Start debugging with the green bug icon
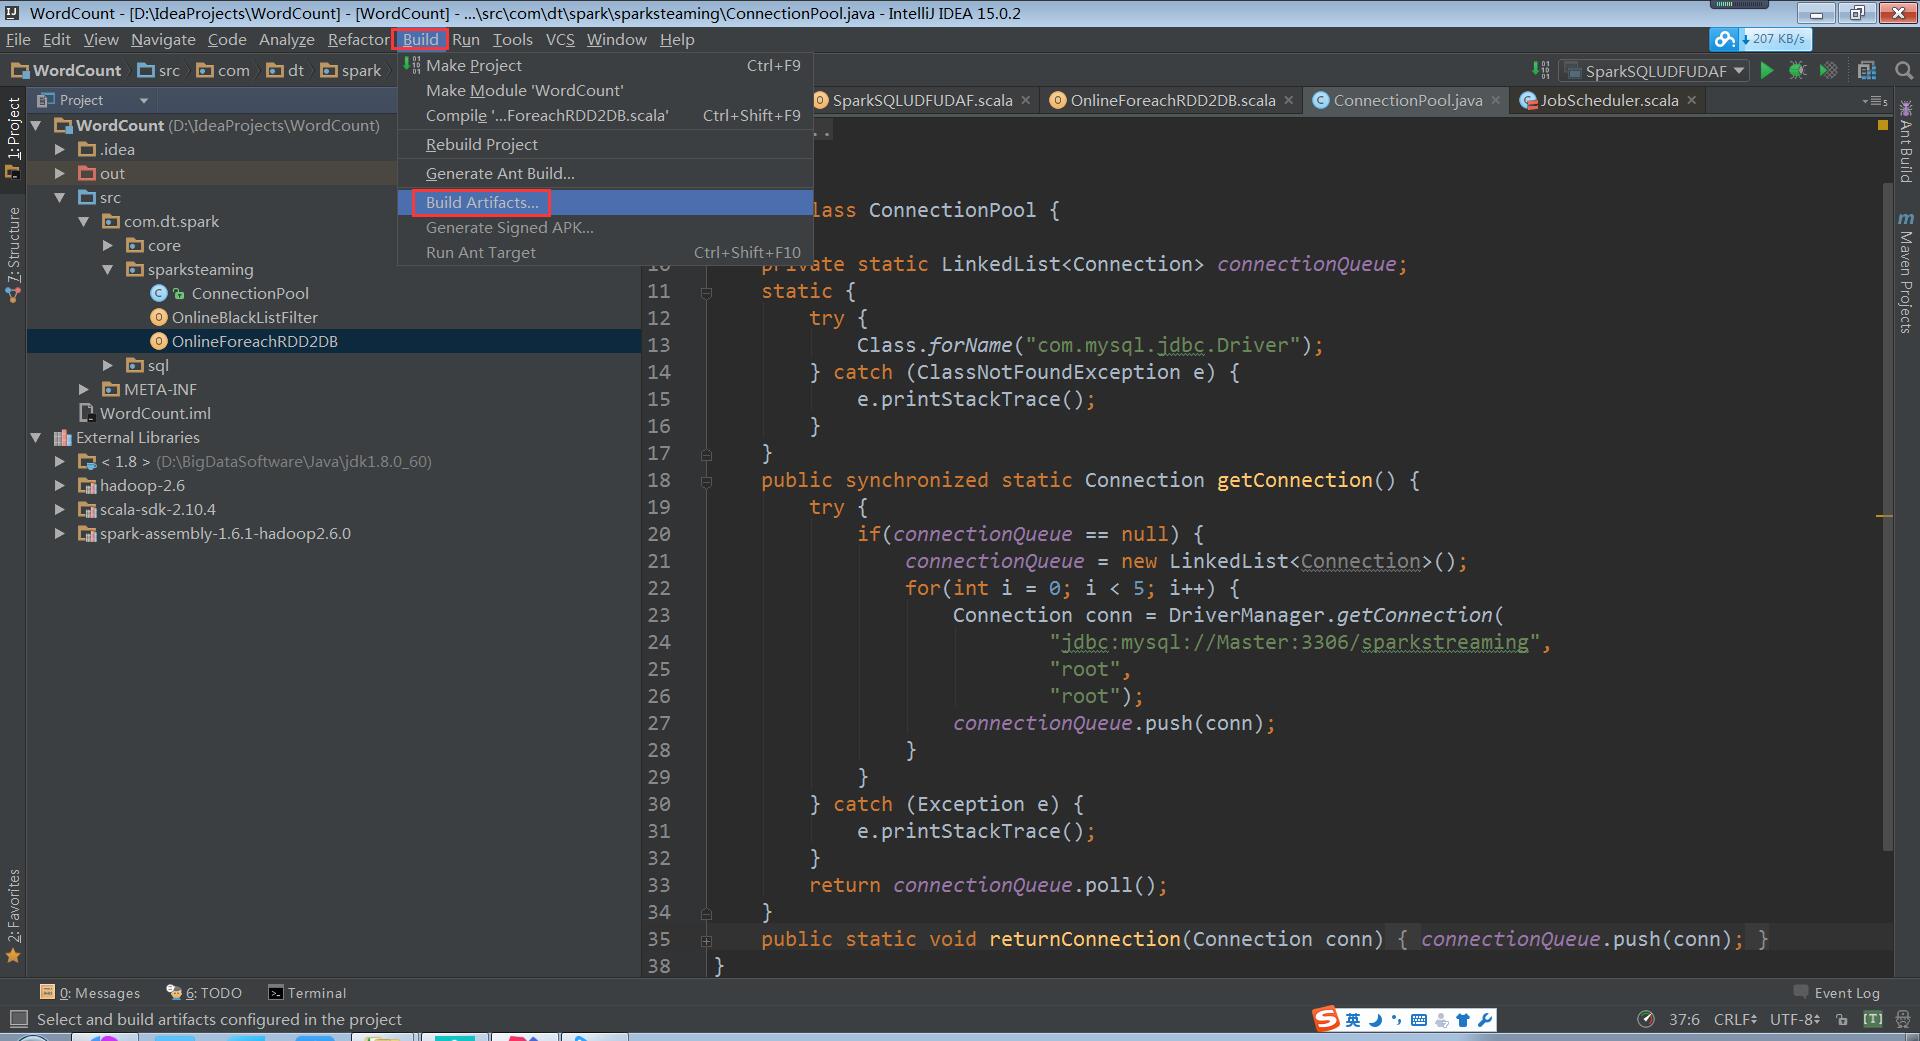The width and height of the screenshot is (1920, 1041). pyautogui.click(x=1797, y=70)
